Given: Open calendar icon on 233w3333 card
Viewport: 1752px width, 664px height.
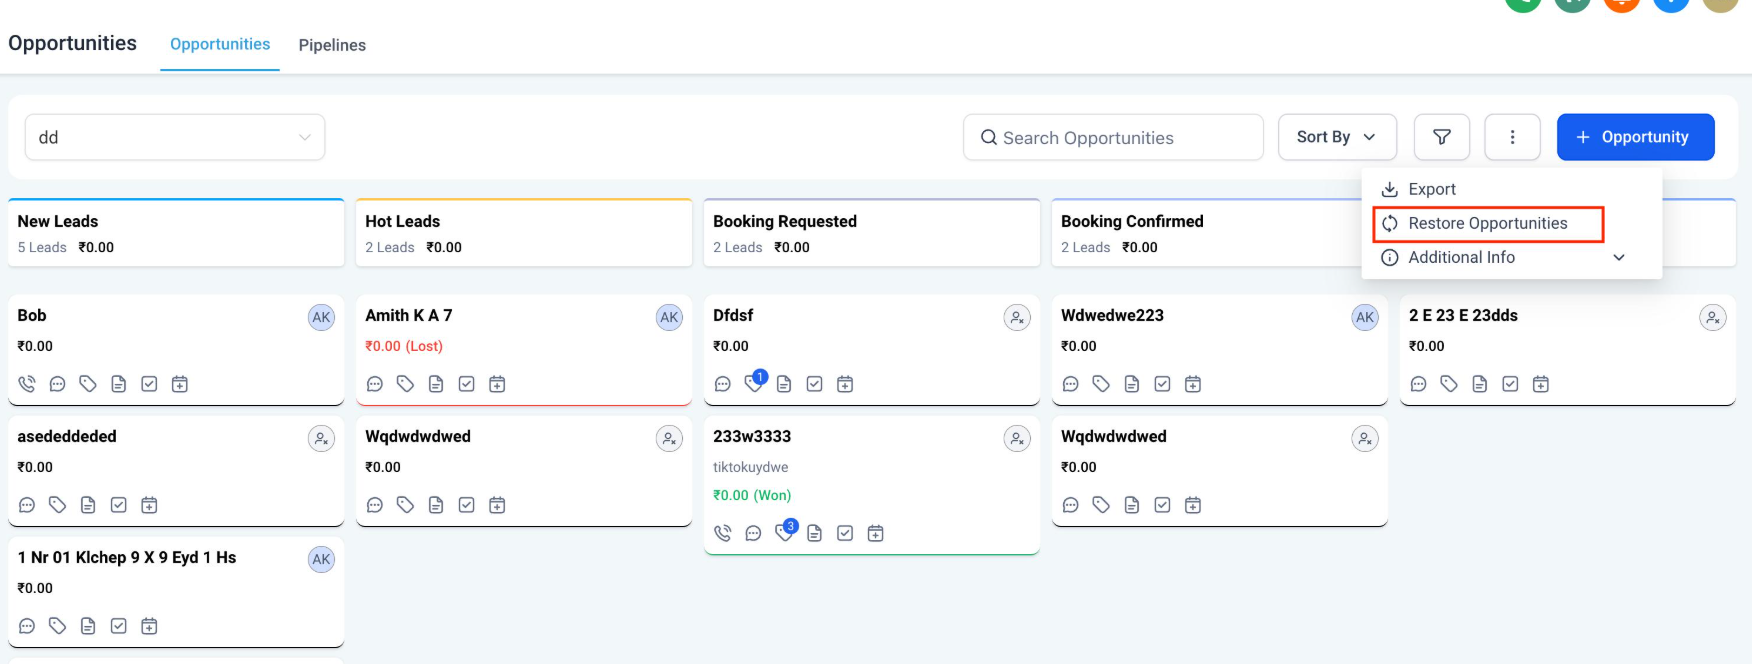Looking at the screenshot, I should pyautogui.click(x=876, y=533).
